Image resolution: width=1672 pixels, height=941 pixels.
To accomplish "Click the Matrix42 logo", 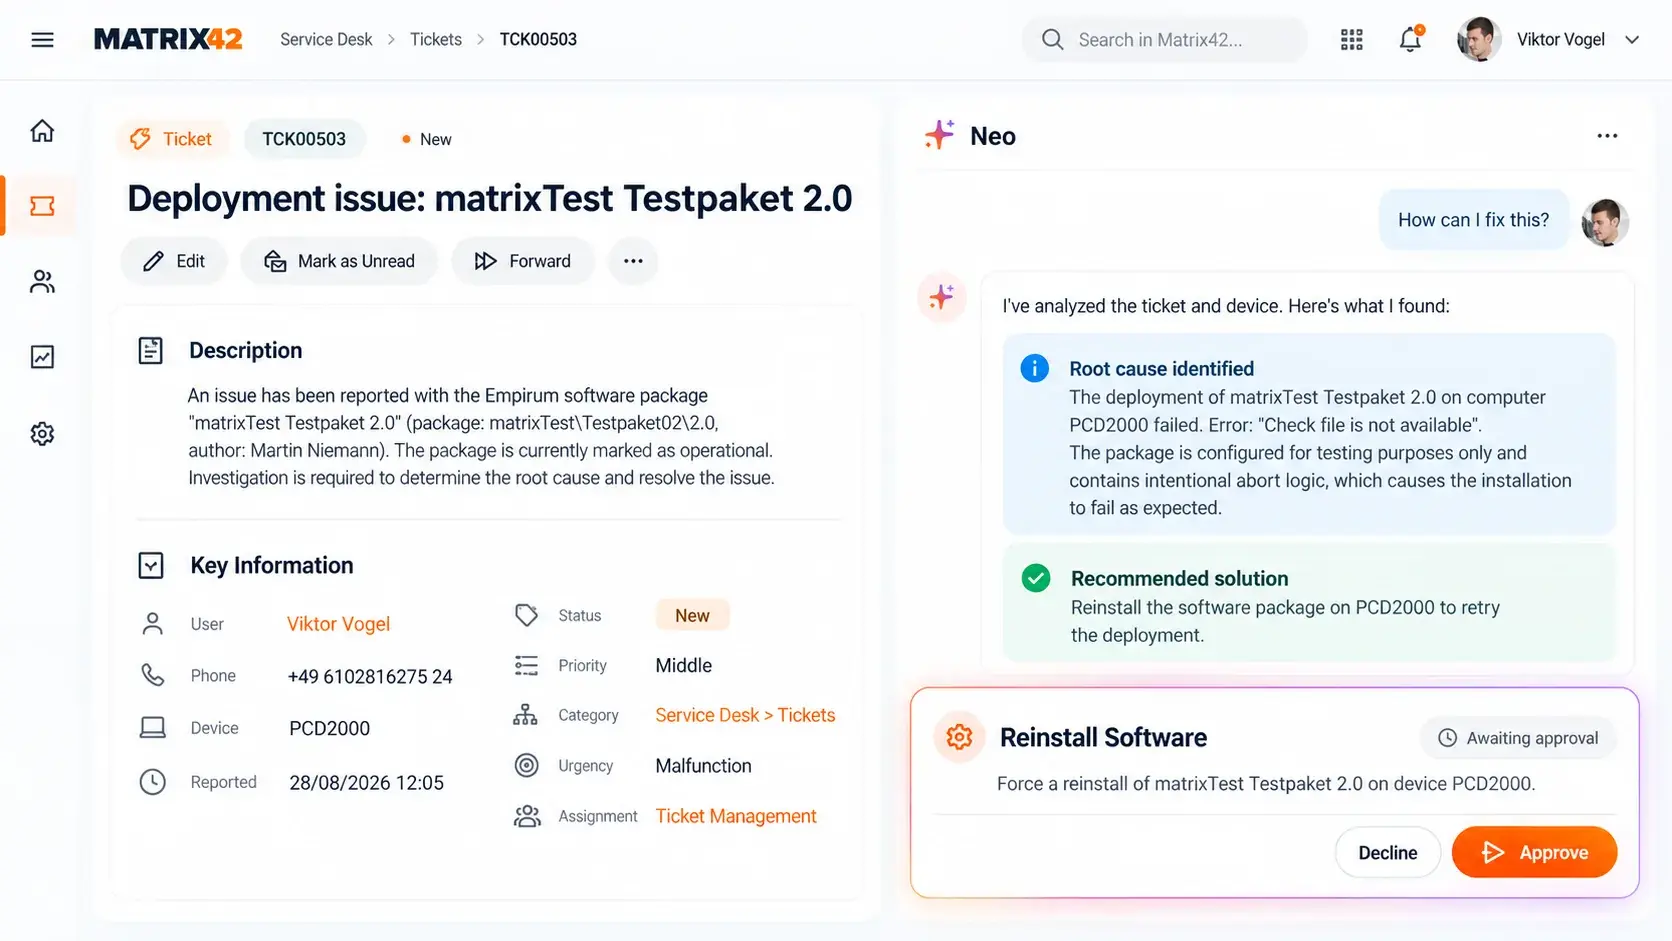I will pos(168,39).
